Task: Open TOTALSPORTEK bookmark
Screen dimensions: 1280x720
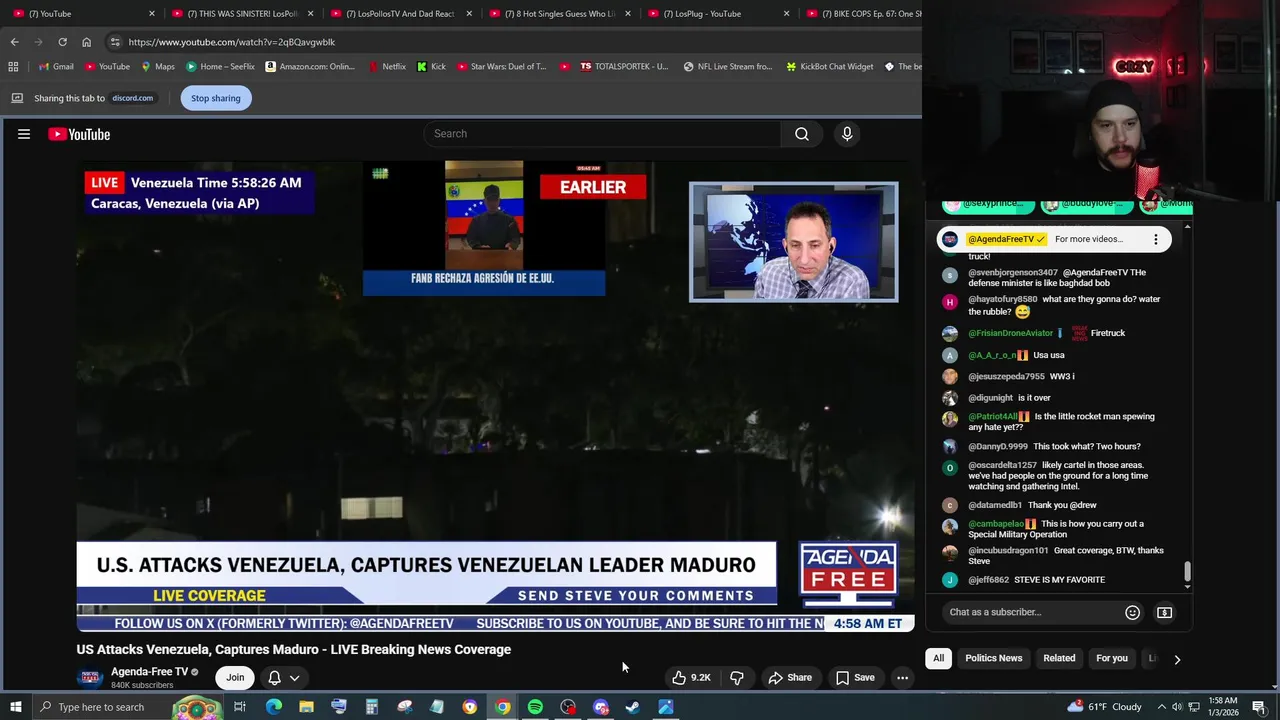Action: [624, 67]
